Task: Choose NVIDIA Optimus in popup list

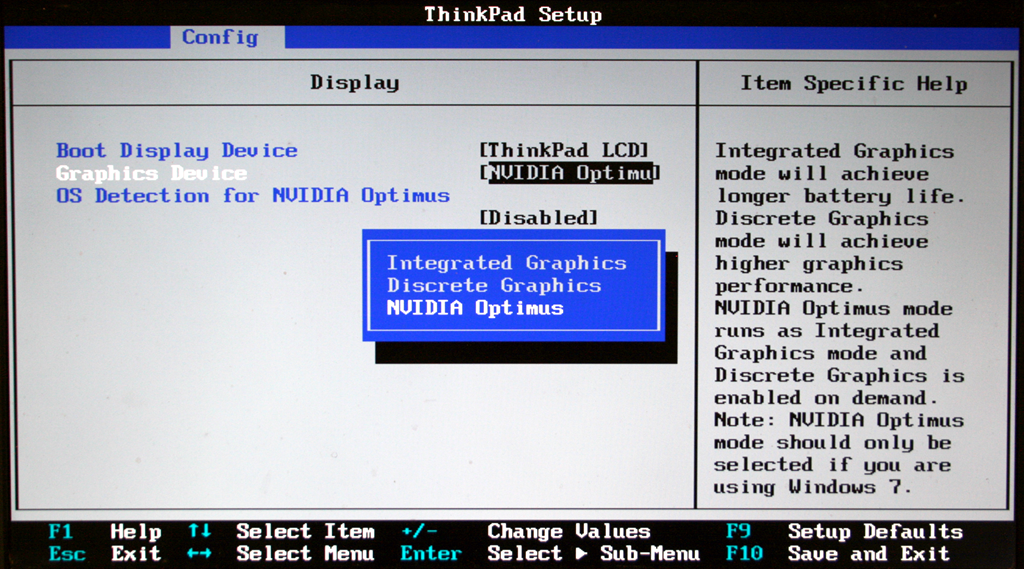Action: (x=475, y=308)
